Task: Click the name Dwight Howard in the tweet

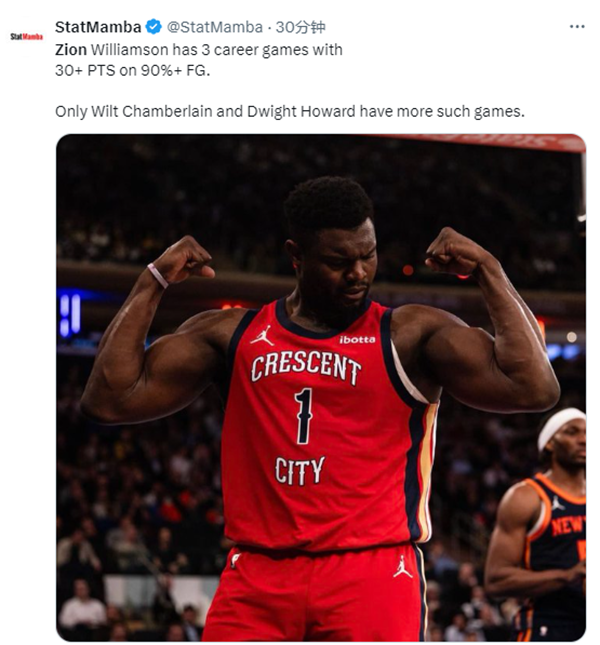Action: pyautogui.click(x=301, y=111)
